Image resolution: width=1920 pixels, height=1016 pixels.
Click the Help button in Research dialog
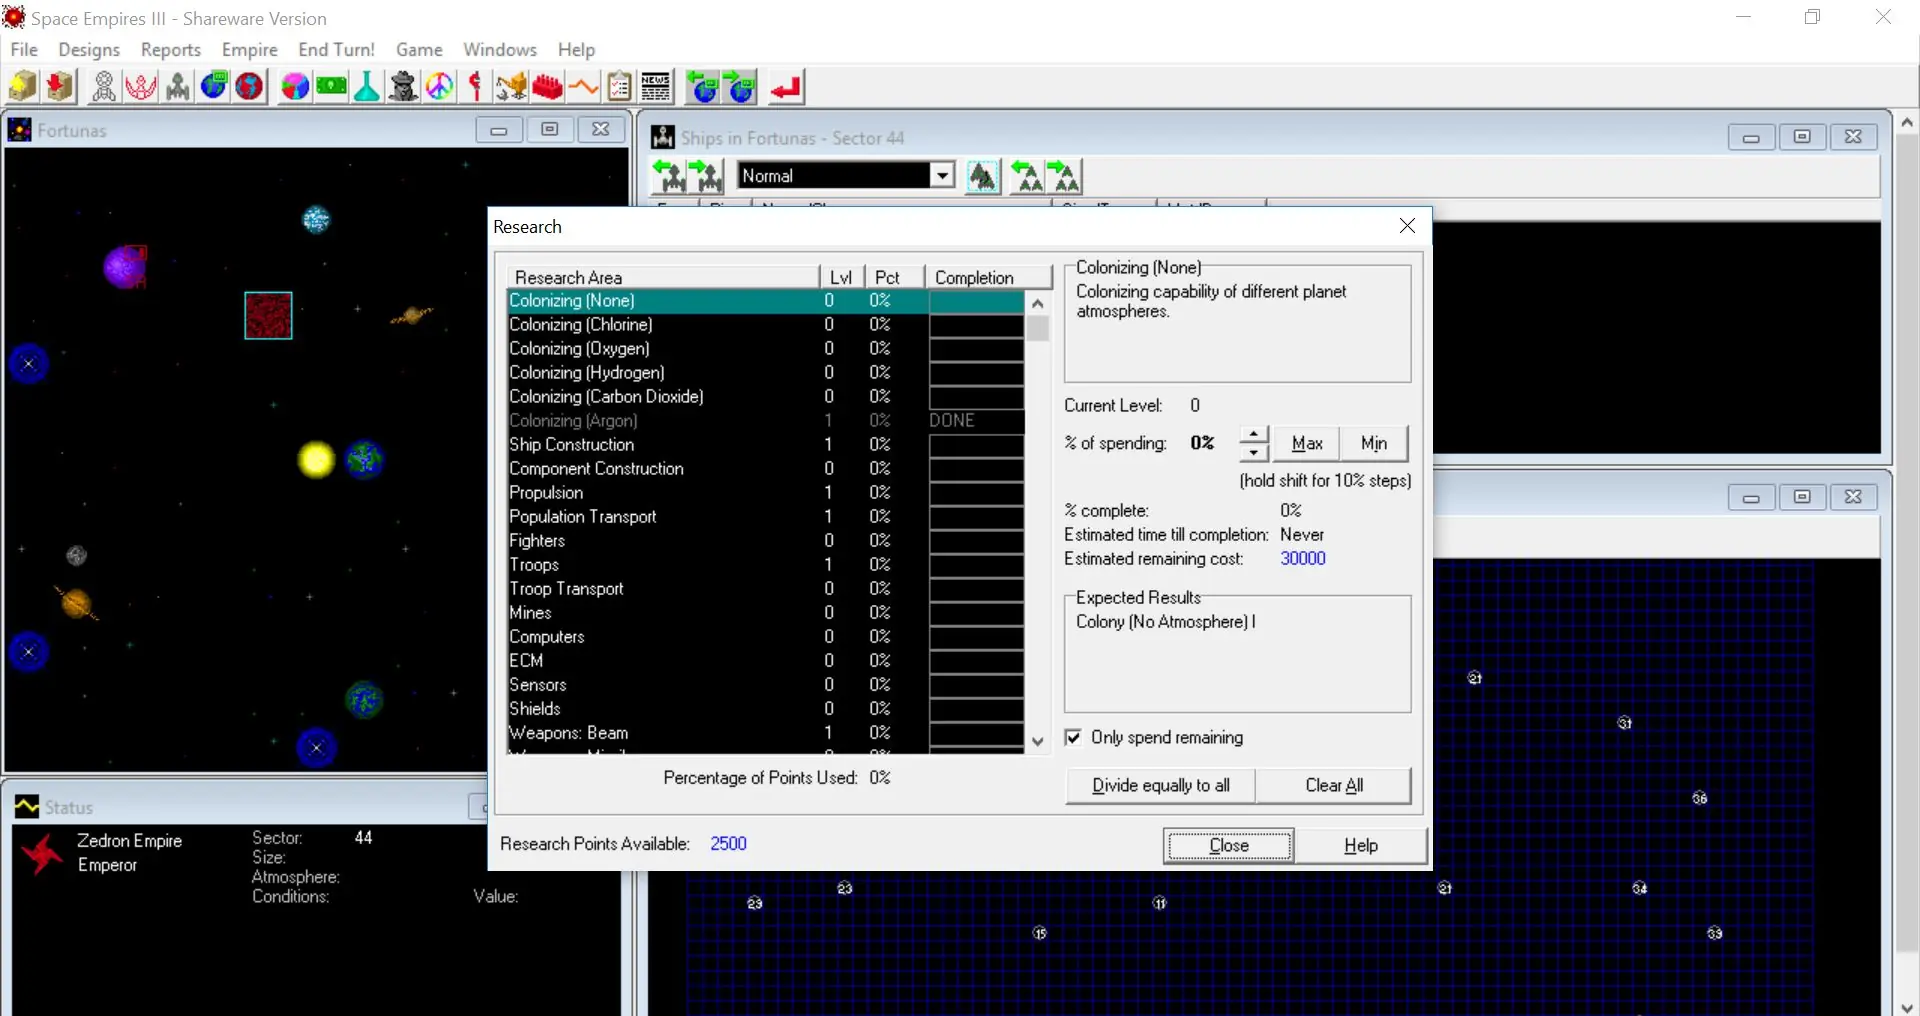1361,846
